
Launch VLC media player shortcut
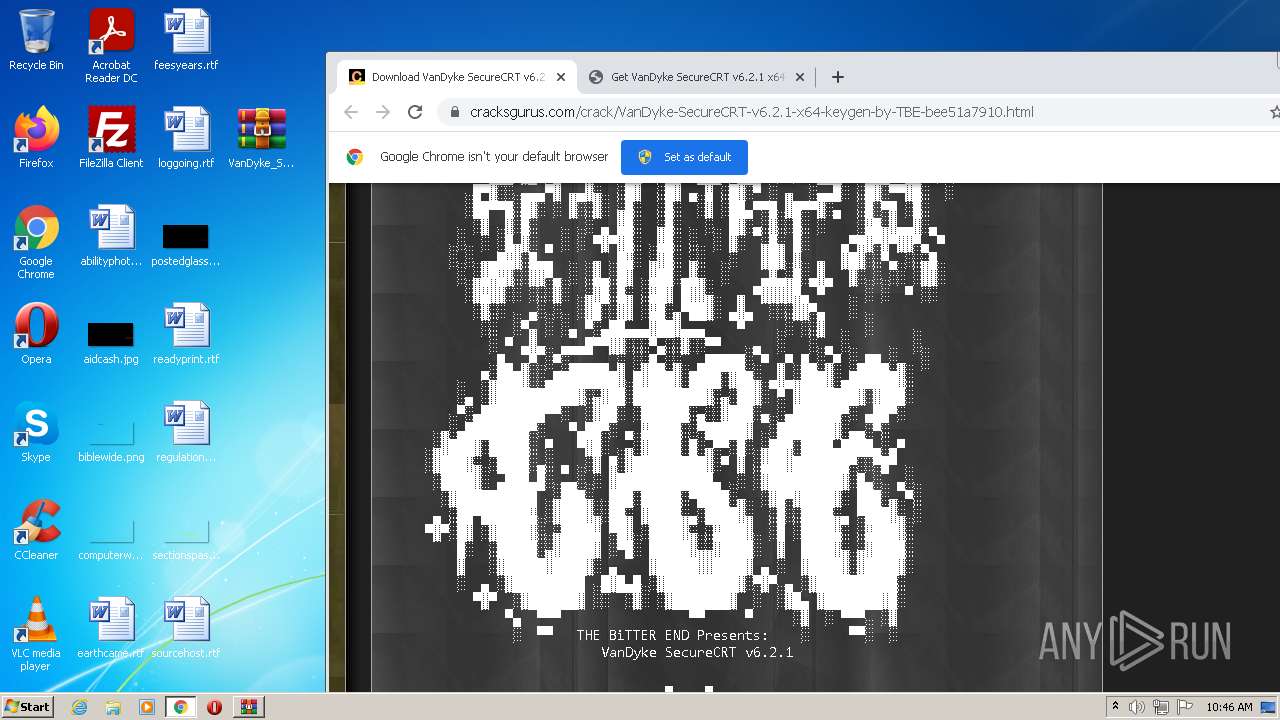coord(36,634)
